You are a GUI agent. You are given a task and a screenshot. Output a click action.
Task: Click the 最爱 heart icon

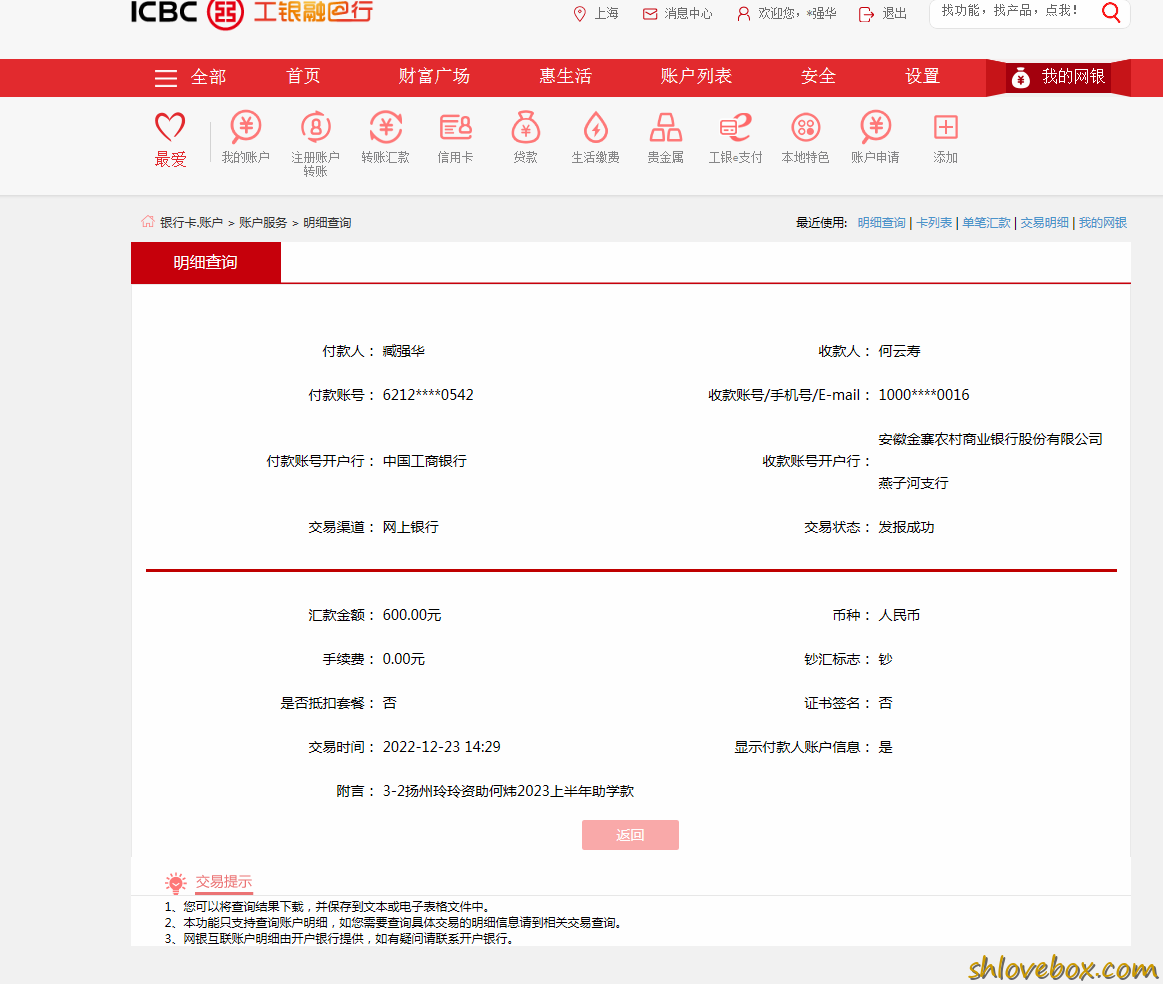tap(170, 127)
